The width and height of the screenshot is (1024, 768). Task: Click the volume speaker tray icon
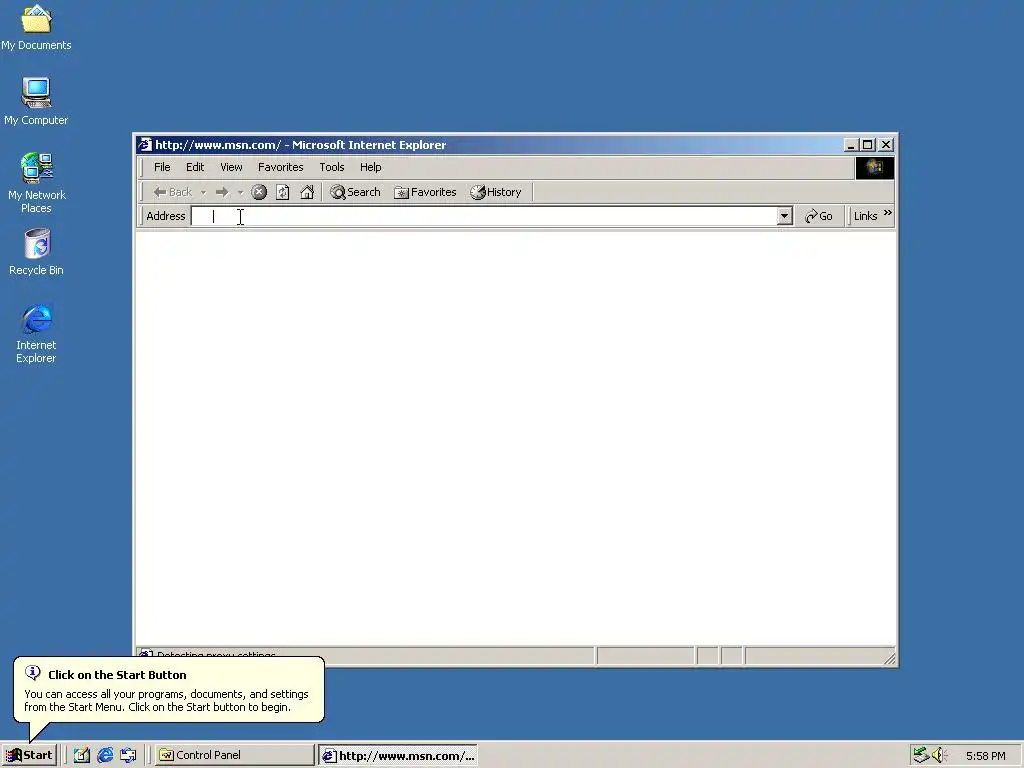click(x=939, y=755)
